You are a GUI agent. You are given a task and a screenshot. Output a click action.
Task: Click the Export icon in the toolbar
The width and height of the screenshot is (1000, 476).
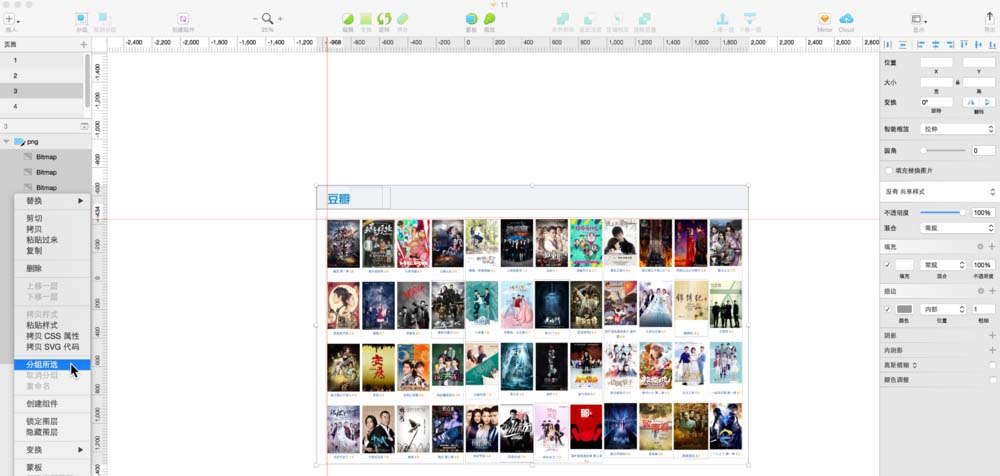[x=989, y=18]
